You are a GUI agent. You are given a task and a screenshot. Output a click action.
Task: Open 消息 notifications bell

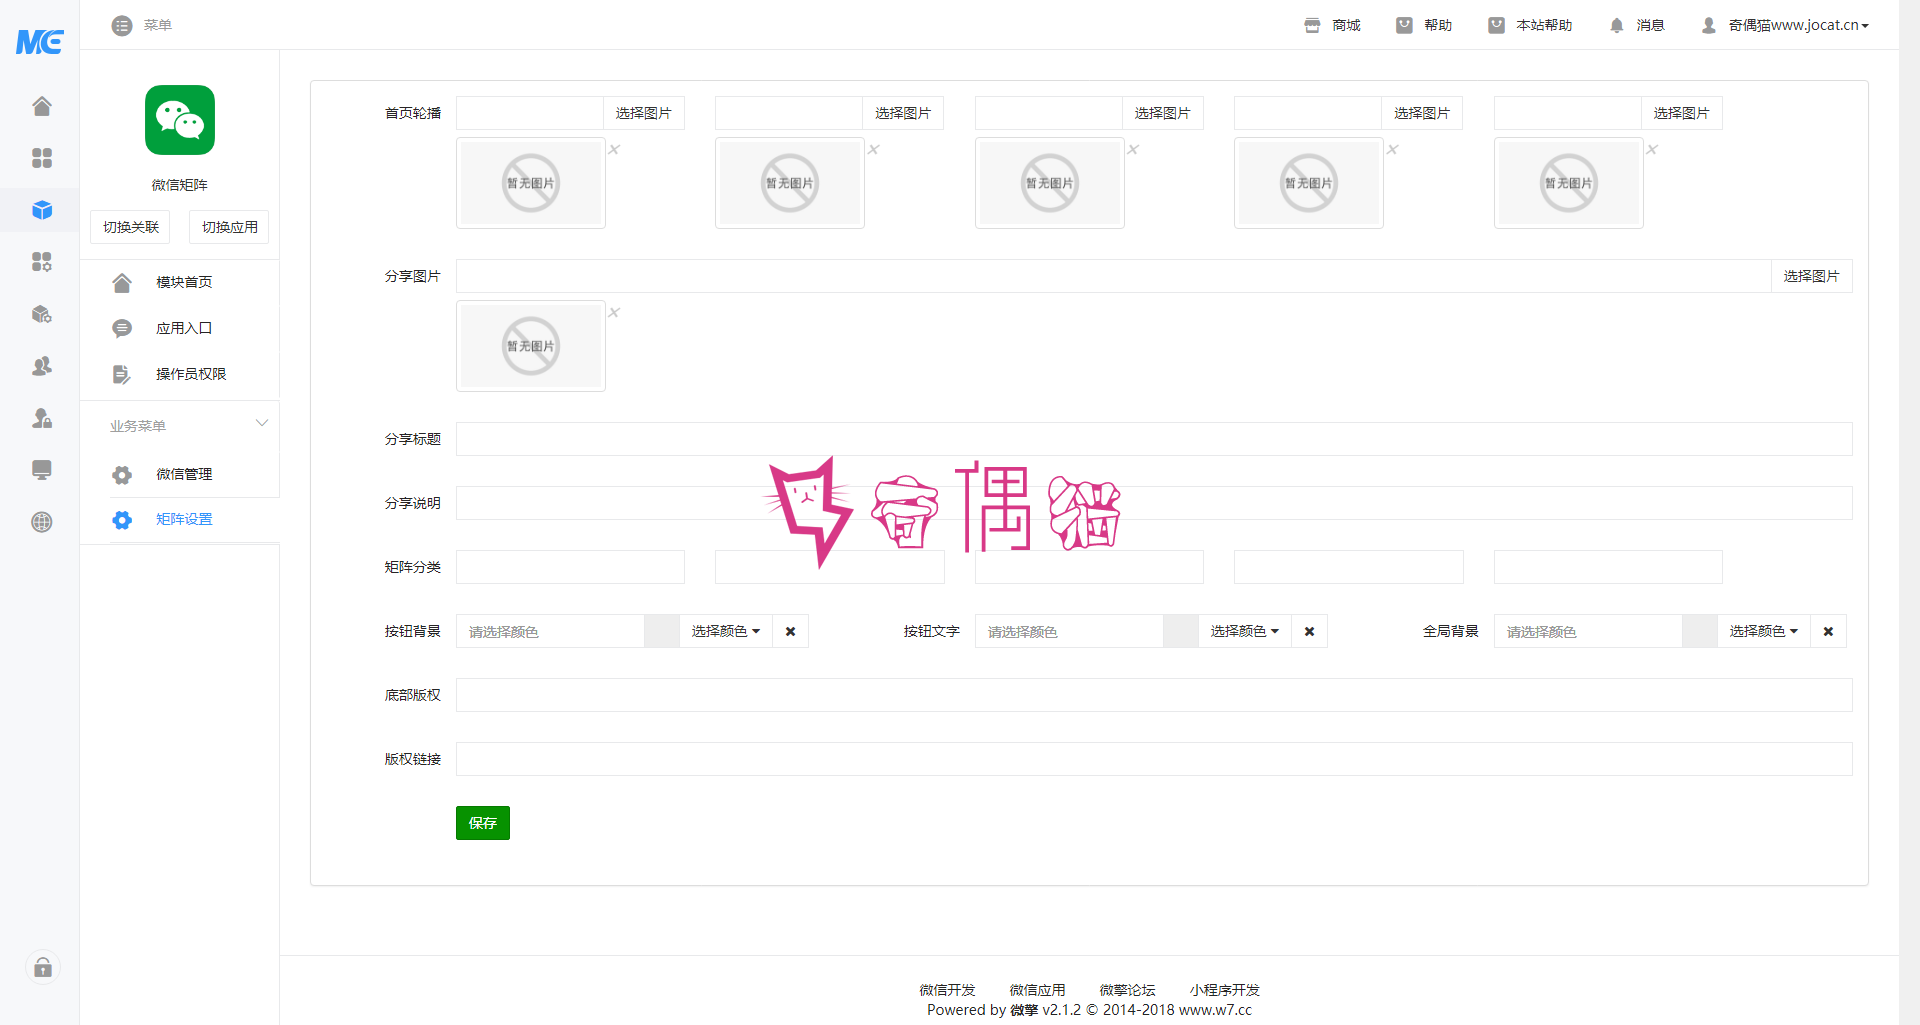coord(1637,25)
